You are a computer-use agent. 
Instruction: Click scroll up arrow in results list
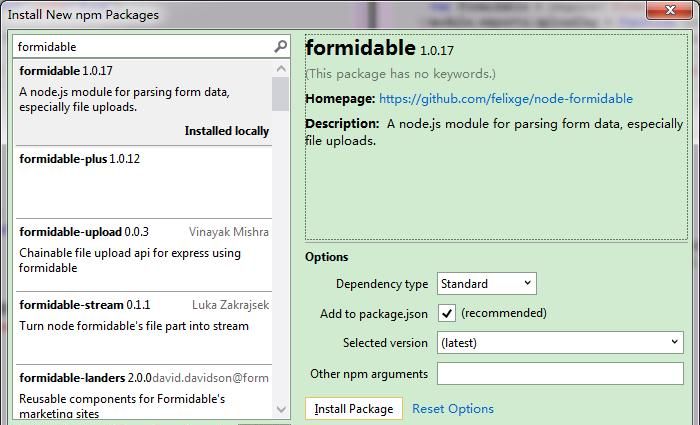tap(281, 68)
